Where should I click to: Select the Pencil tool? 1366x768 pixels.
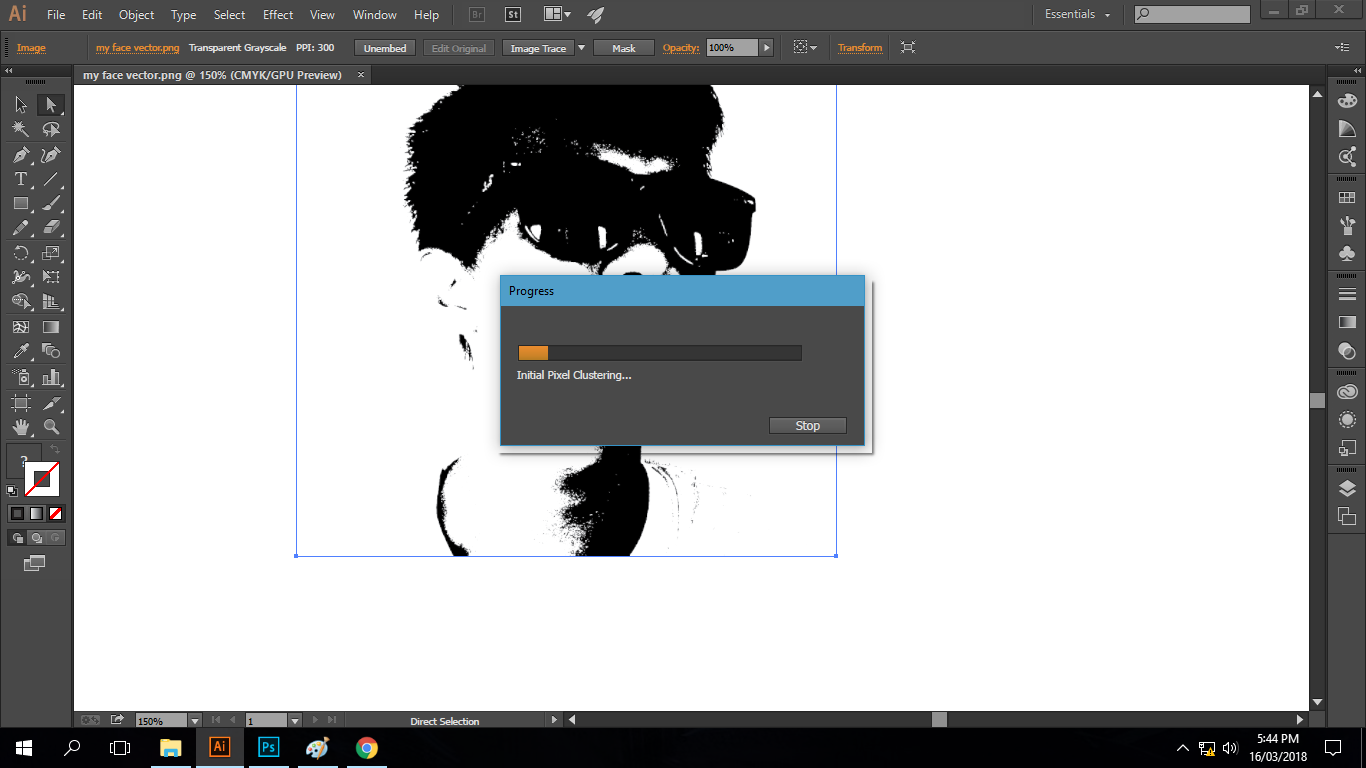[x=21, y=228]
